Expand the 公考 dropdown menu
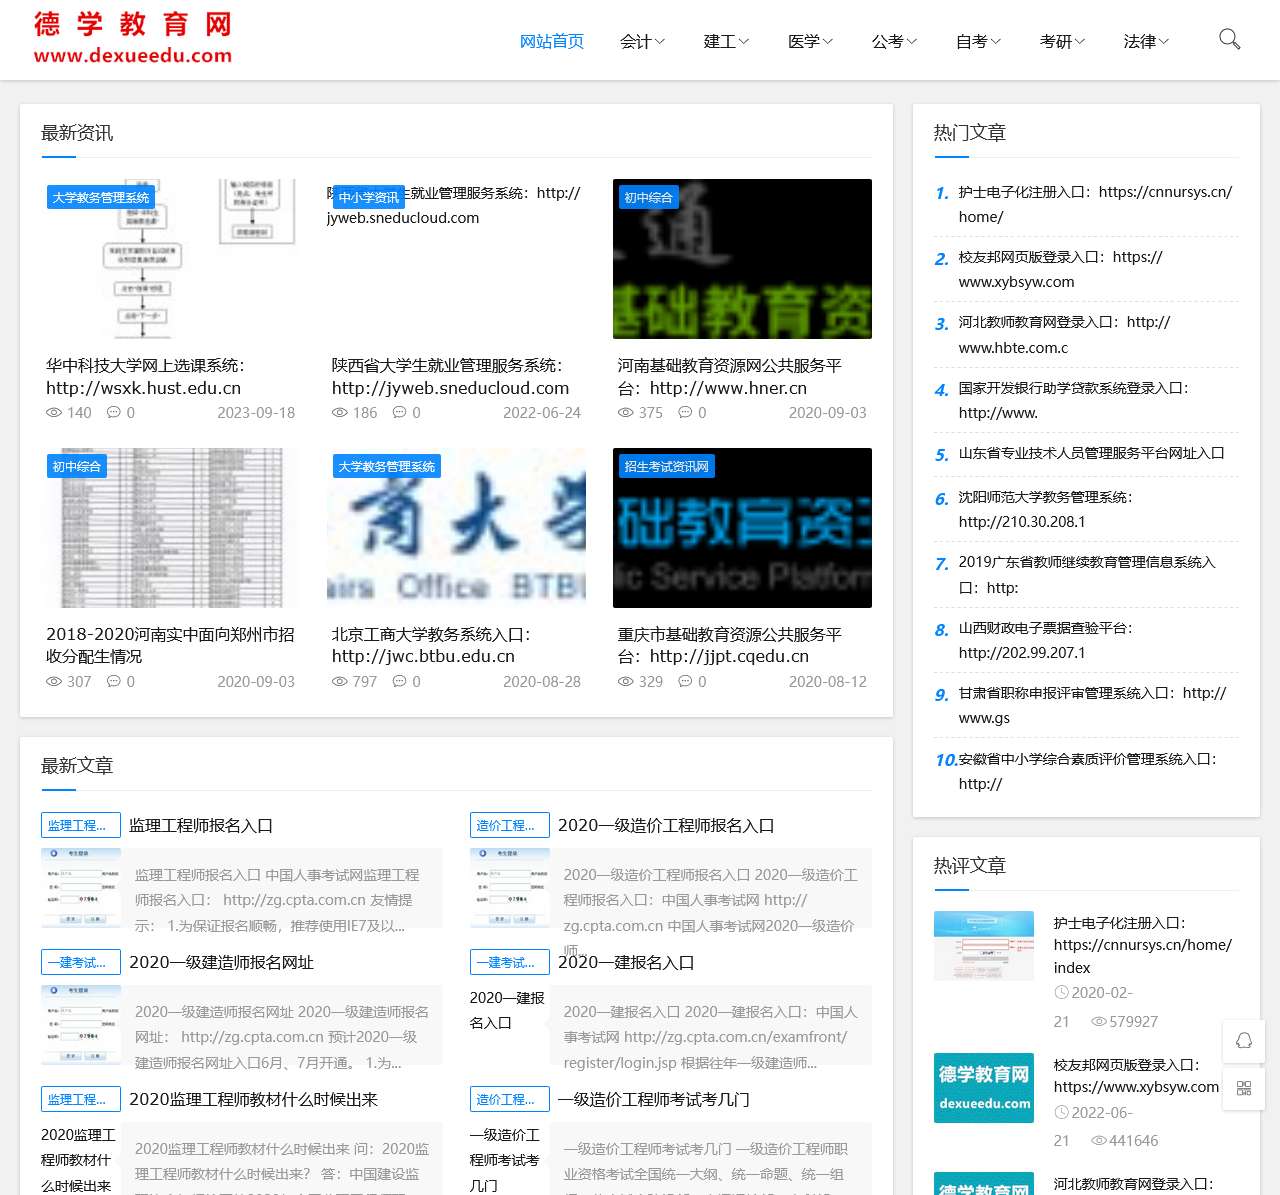Image resolution: width=1280 pixels, height=1195 pixels. (895, 41)
